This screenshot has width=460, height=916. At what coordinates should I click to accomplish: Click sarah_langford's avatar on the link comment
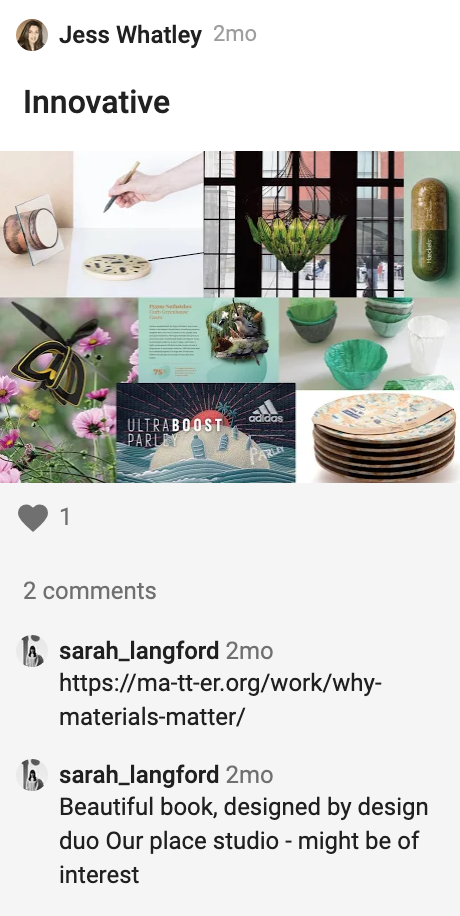pos(32,651)
